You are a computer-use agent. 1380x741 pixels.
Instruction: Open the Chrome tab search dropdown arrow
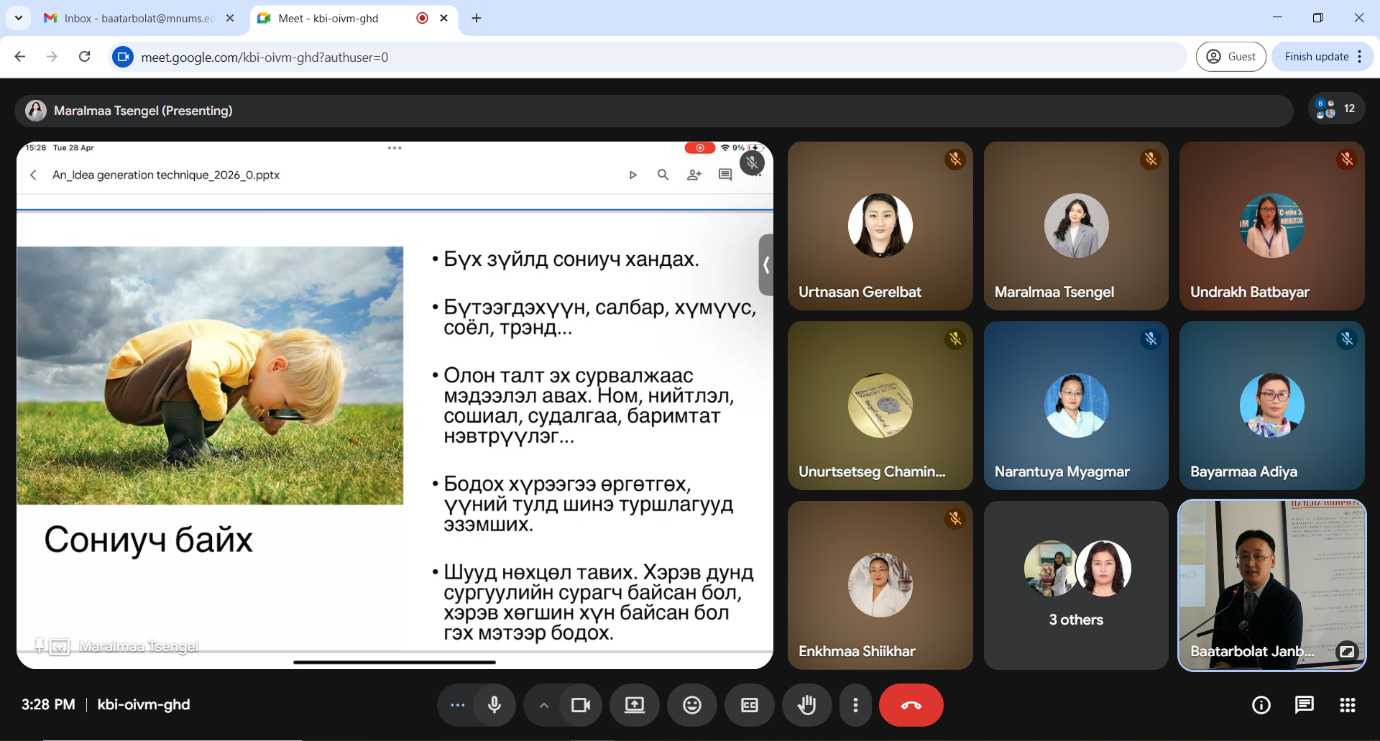[x=18, y=18]
